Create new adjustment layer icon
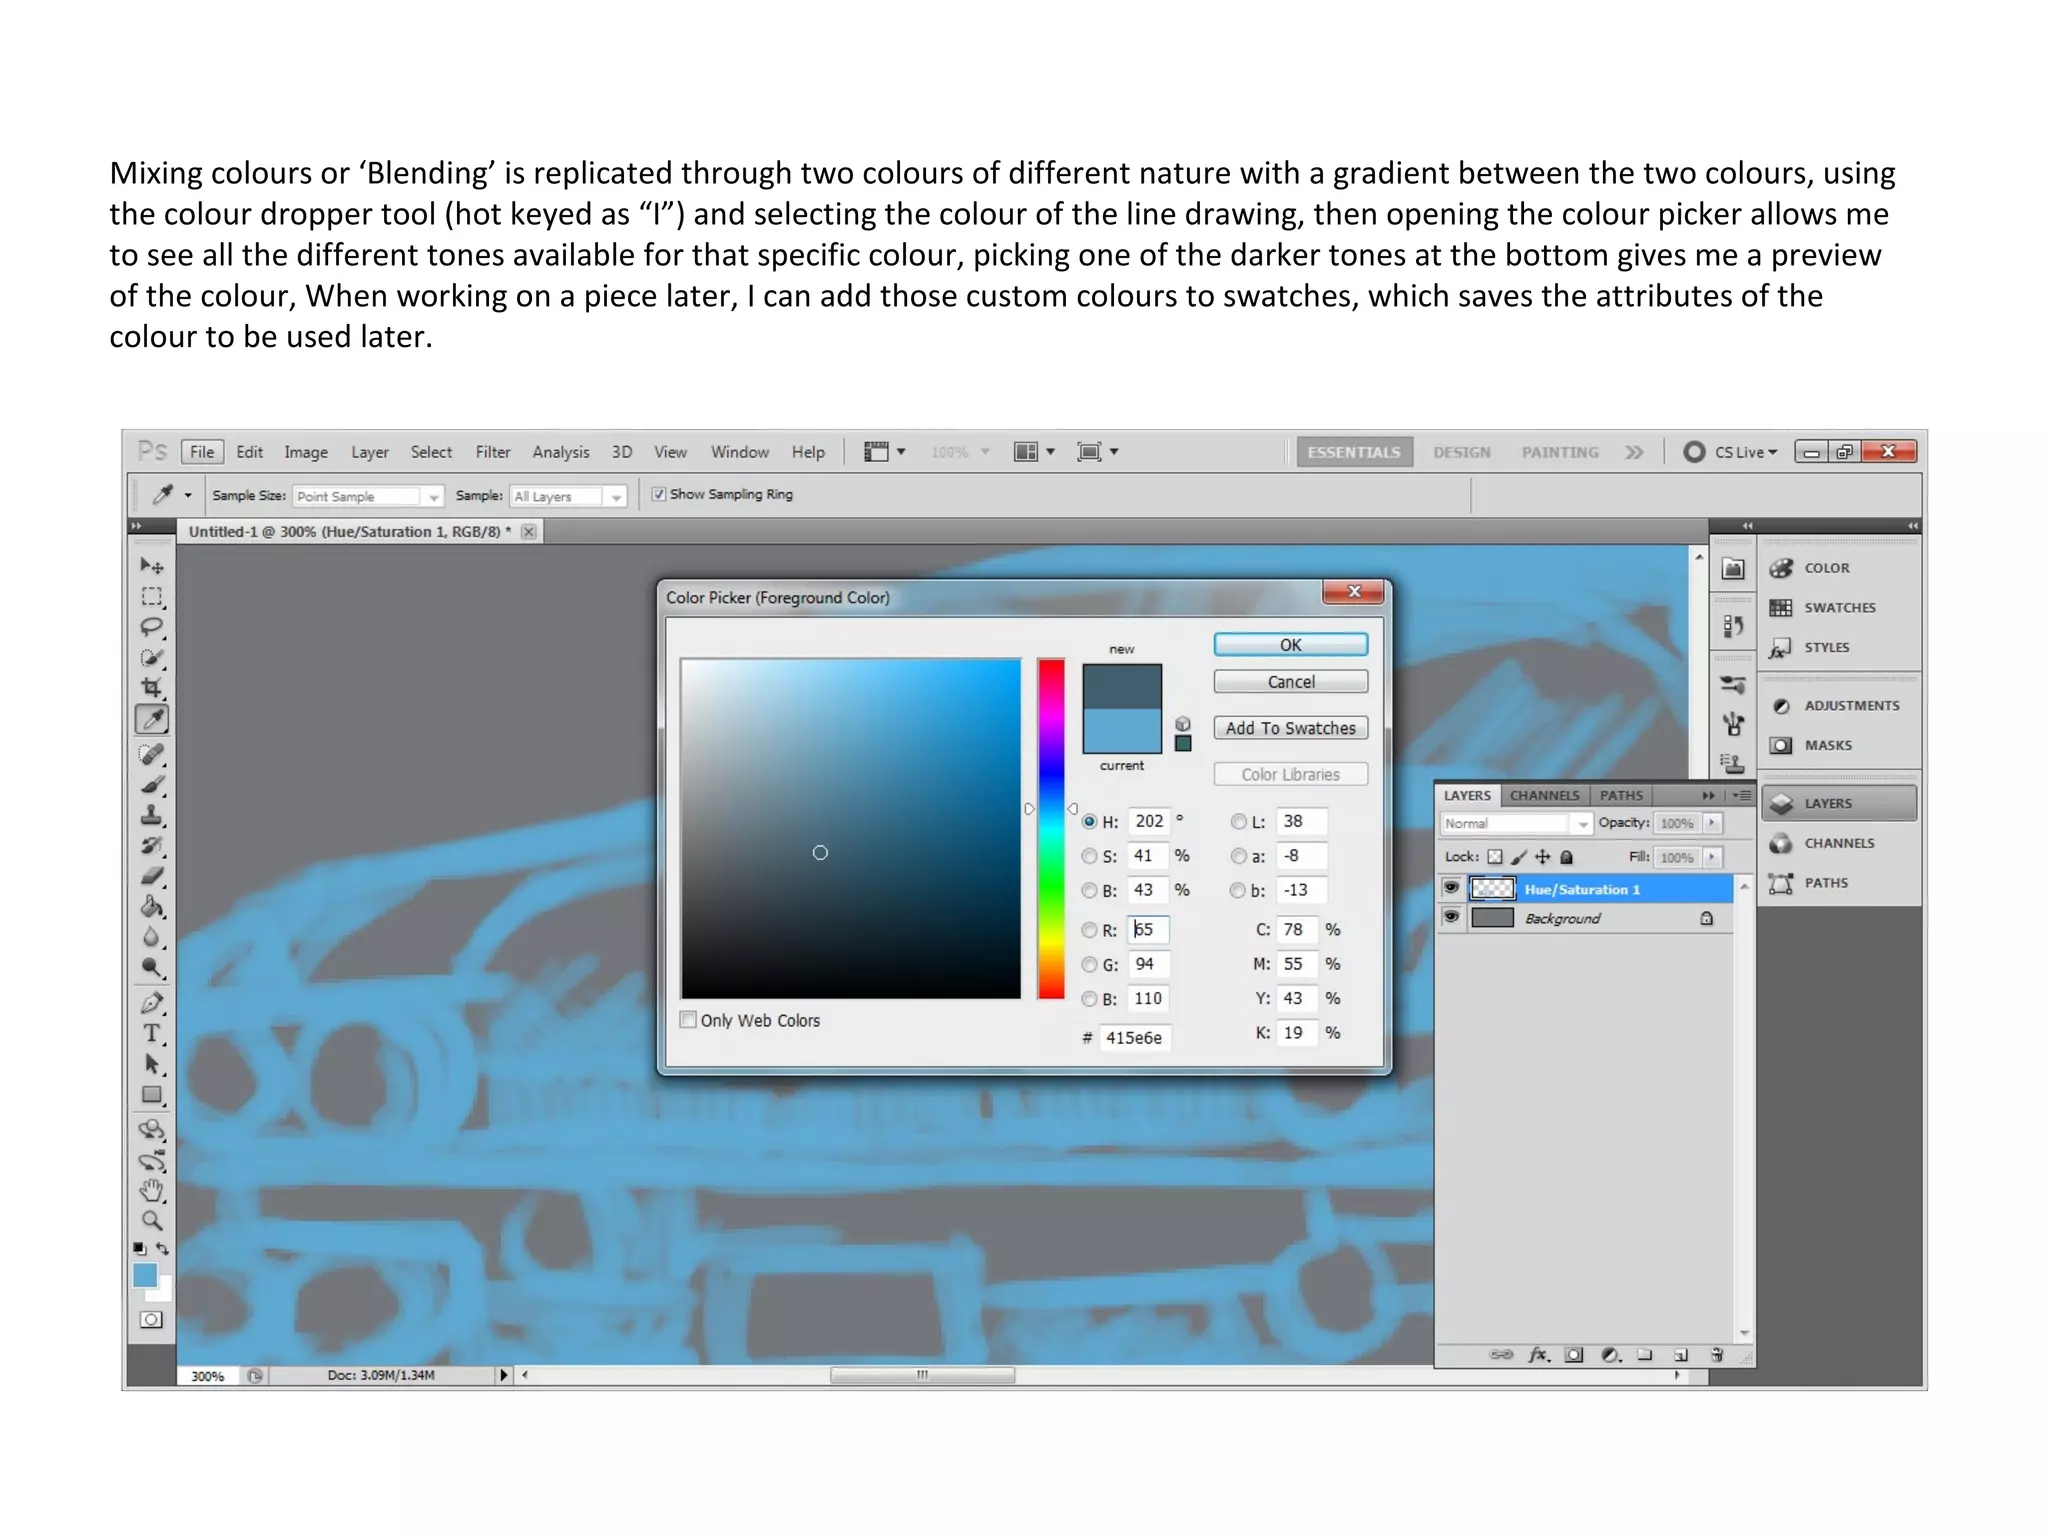This screenshot has height=1536, width=2048. tap(1610, 1355)
